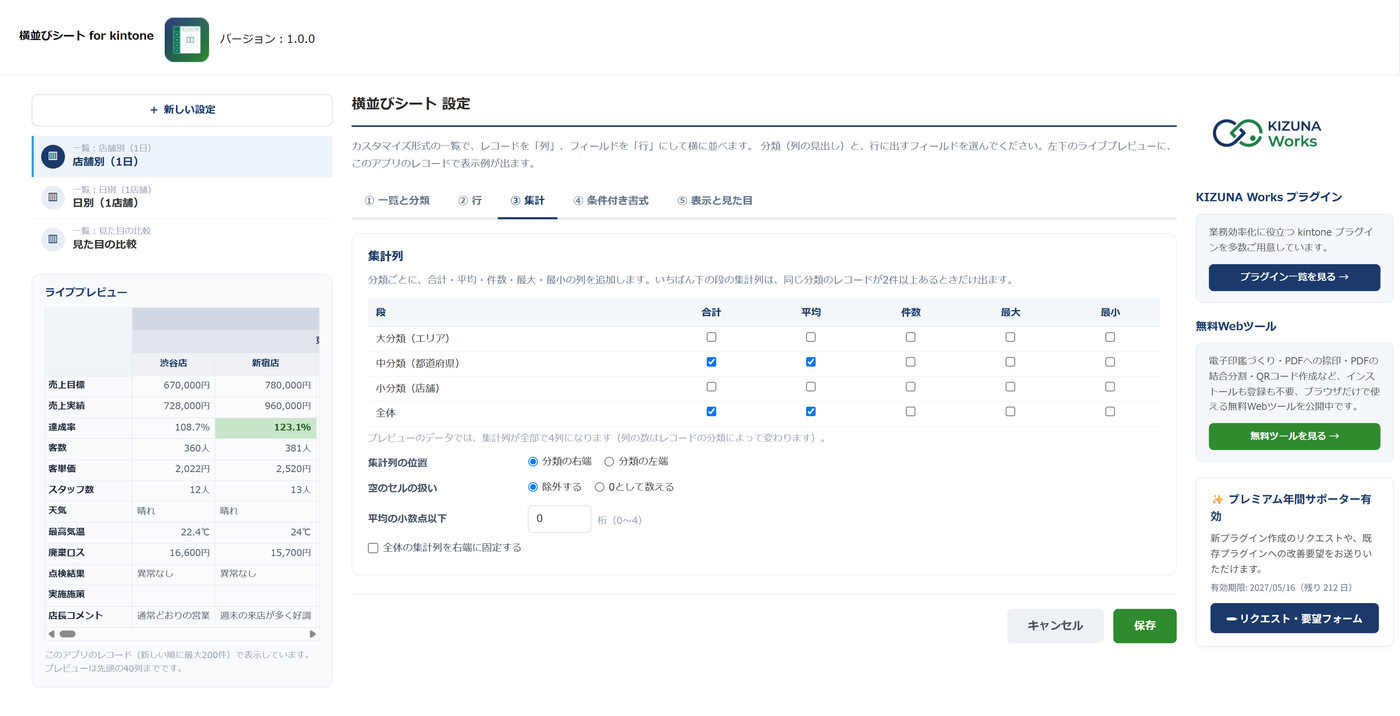
Task: Switch to ⑤ 表示と見た目 tab
Action: [x=715, y=201]
